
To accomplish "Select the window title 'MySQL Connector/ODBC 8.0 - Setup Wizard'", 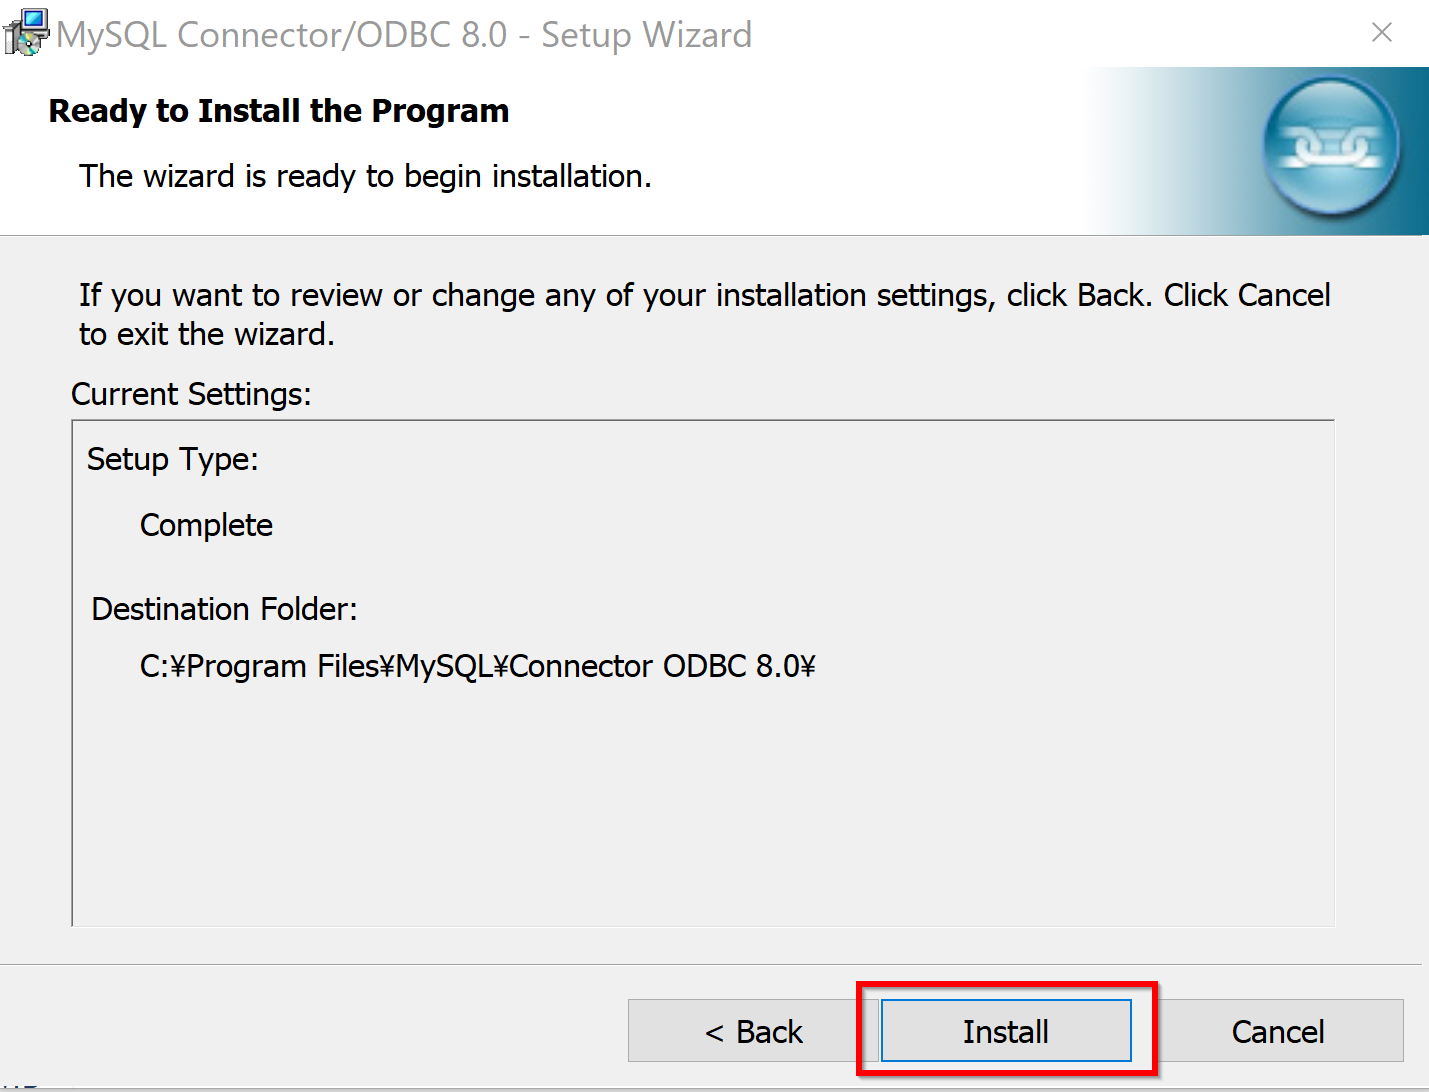I will pyautogui.click(x=404, y=35).
